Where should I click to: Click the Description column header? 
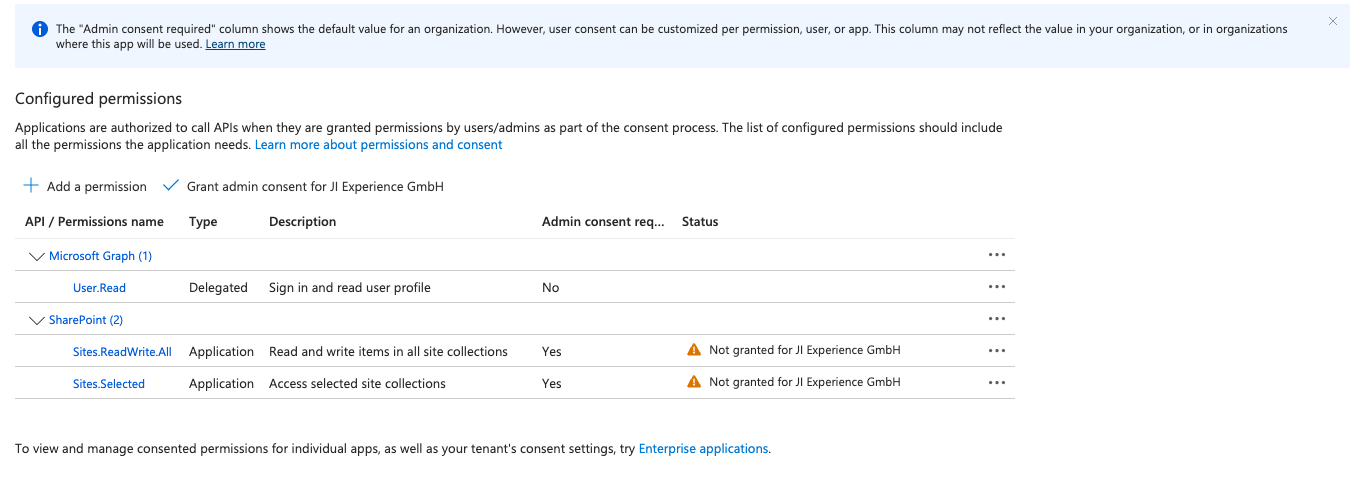pyautogui.click(x=303, y=222)
